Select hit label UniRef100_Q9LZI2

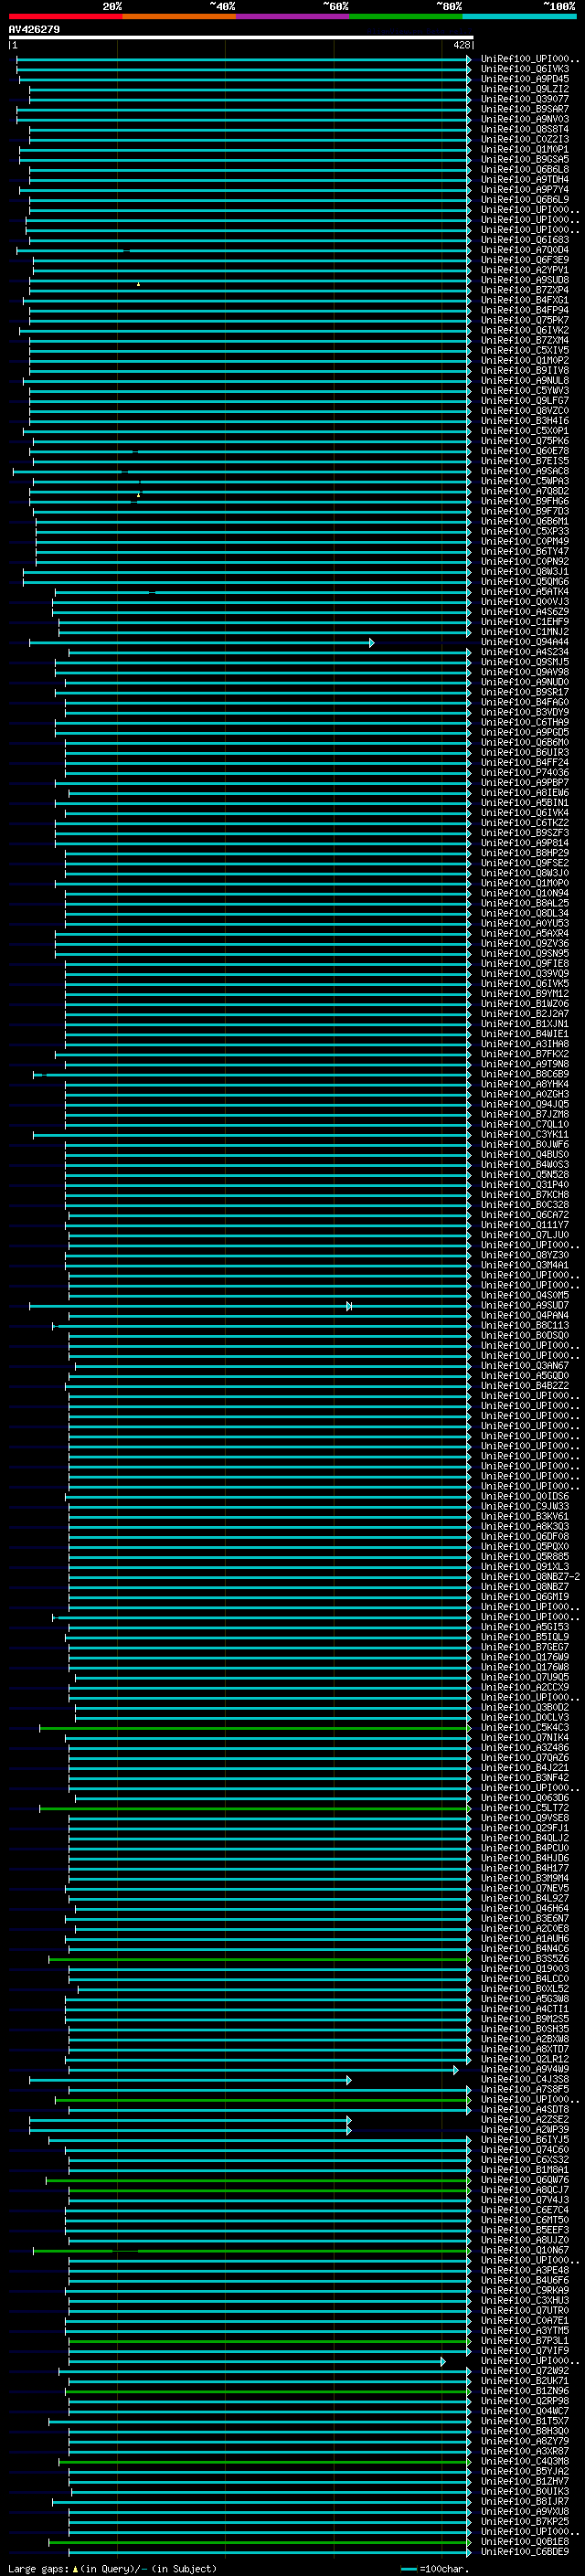pos(524,89)
